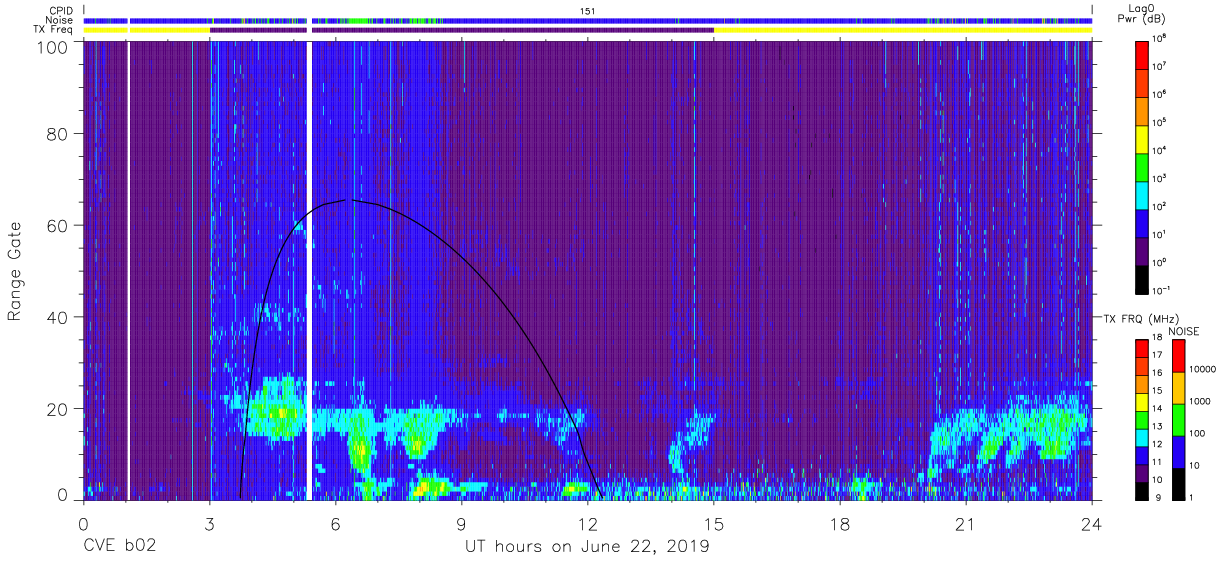Click the red segment of the NOISE colorbar
Viewport: 1228px width, 567px height.
(1179, 355)
